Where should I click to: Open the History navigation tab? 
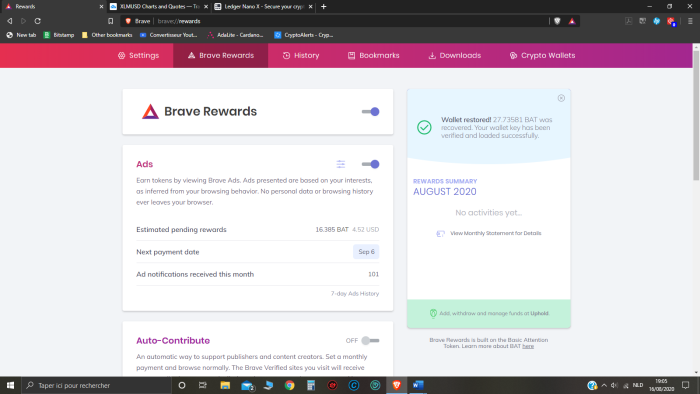tap(301, 55)
